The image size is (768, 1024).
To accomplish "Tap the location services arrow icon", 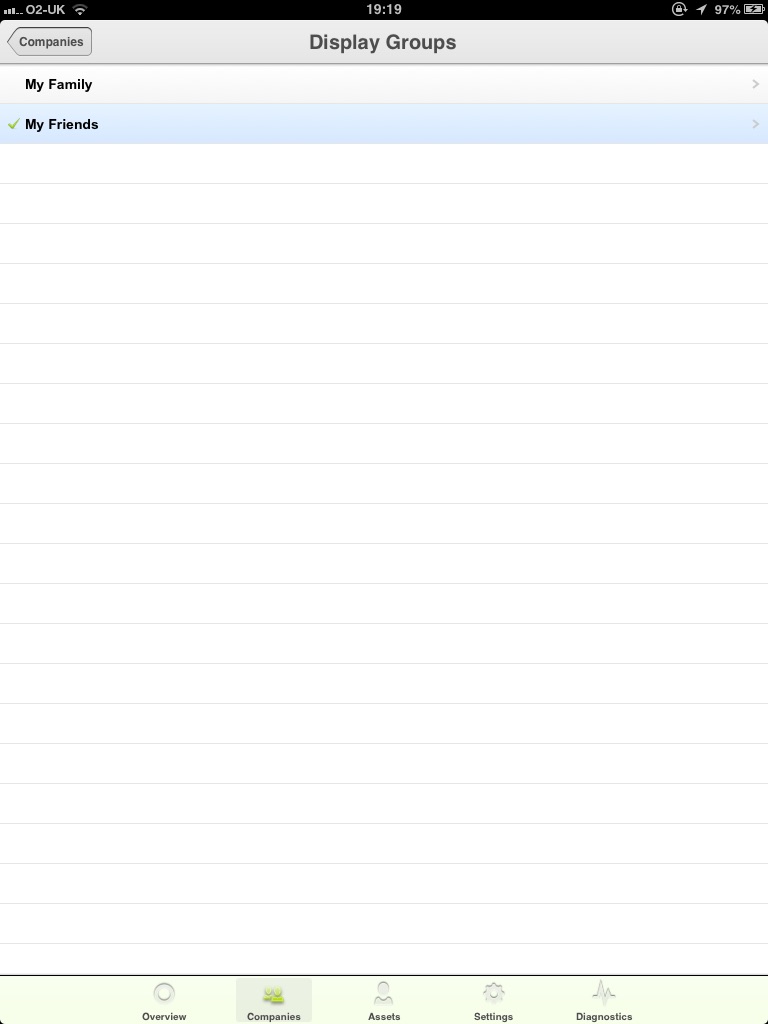I will tap(701, 9).
